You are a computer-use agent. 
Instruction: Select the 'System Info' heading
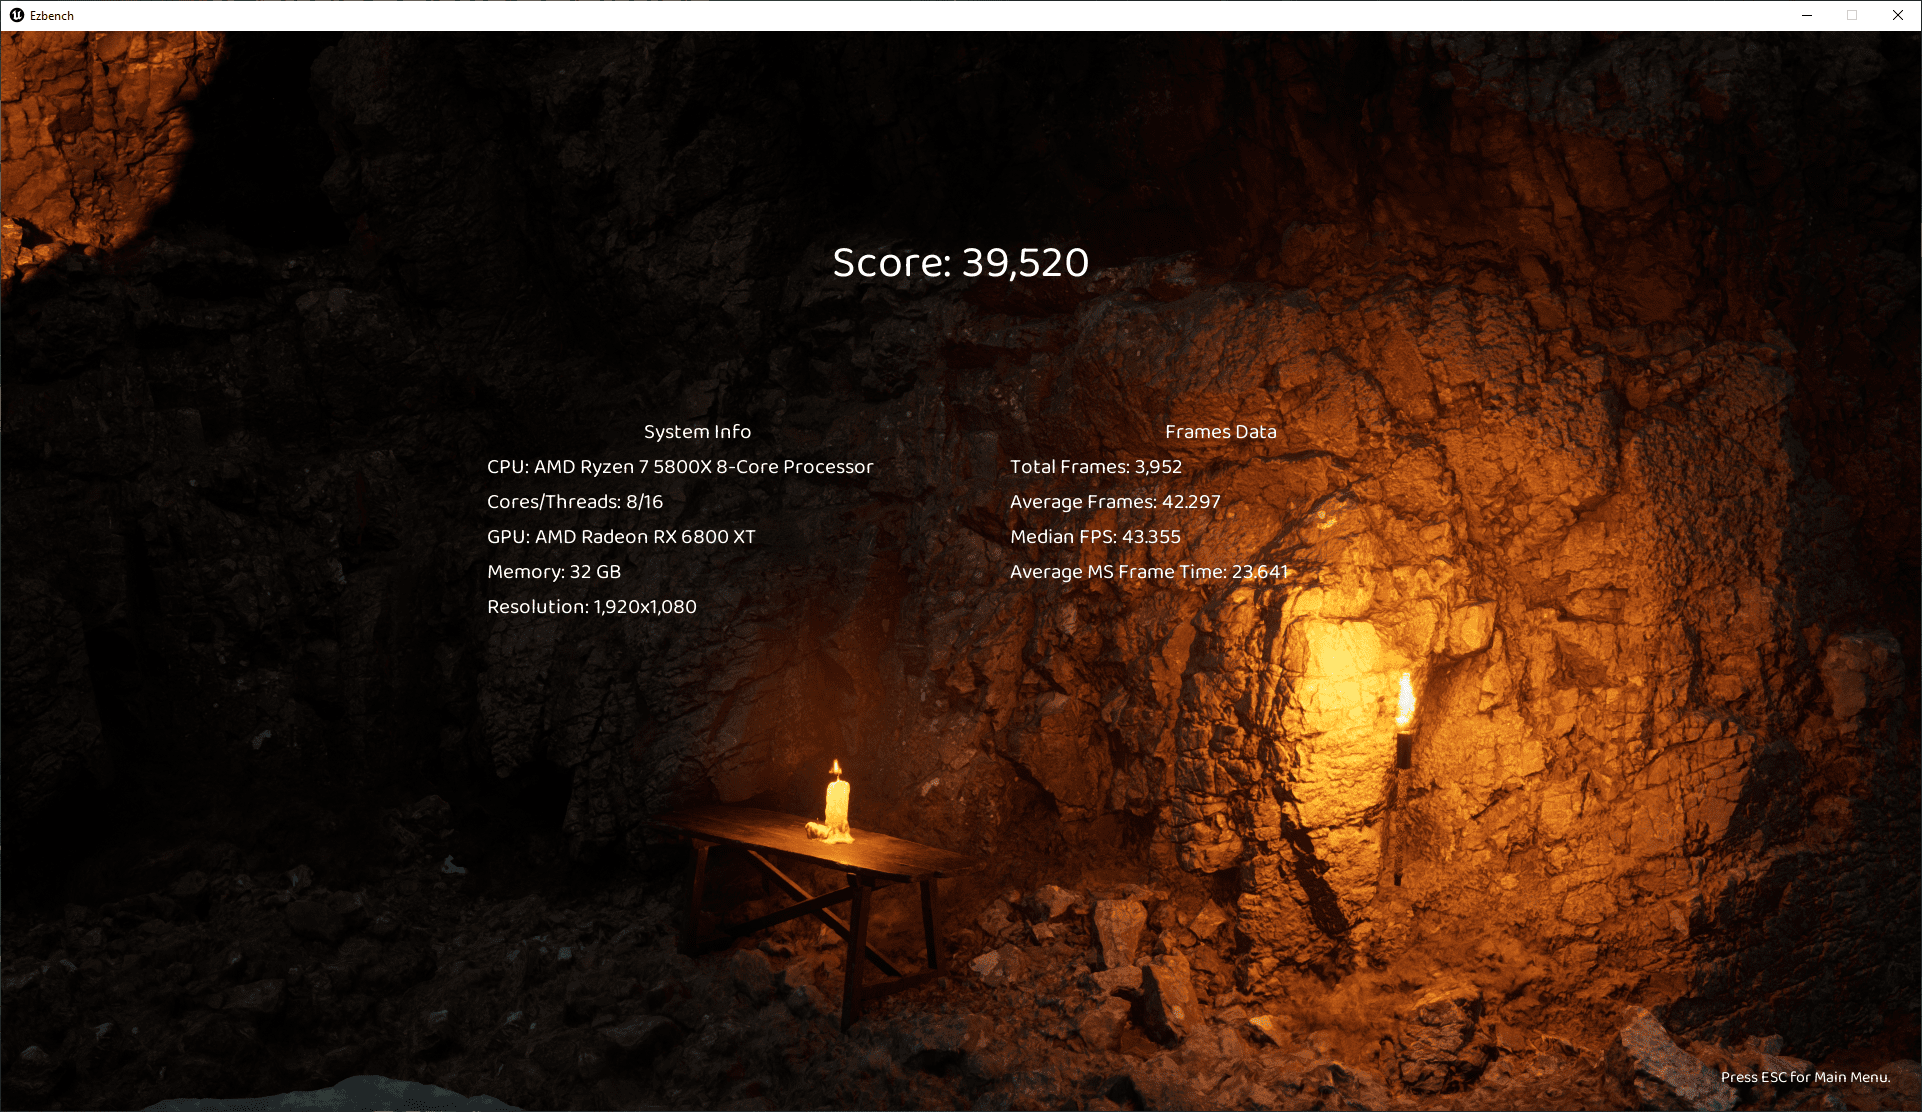coord(697,431)
